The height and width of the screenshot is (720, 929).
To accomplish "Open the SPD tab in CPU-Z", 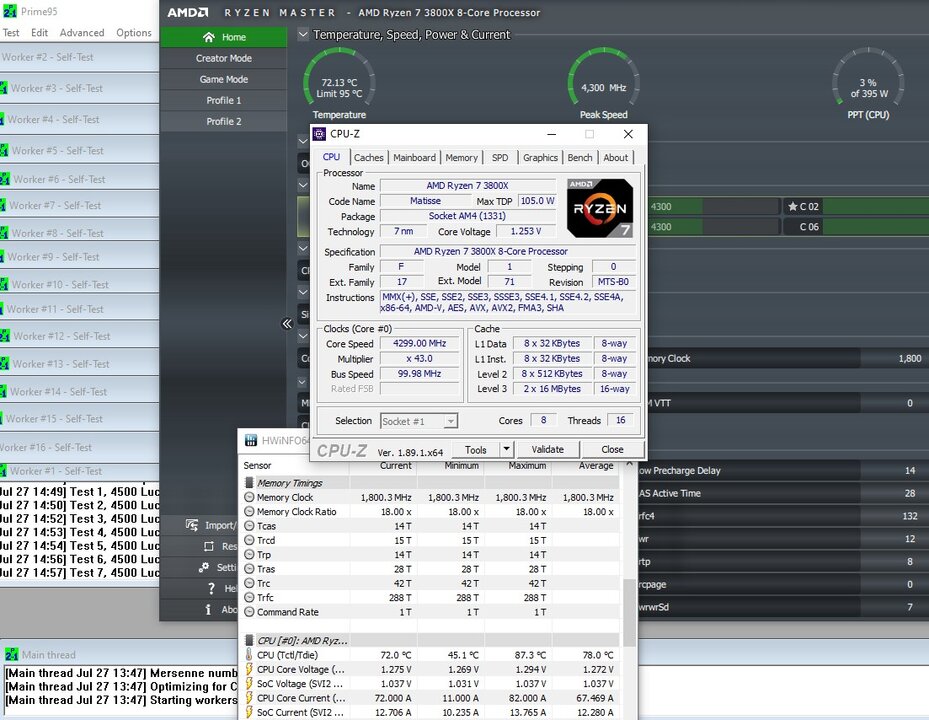I will pyautogui.click(x=499, y=158).
